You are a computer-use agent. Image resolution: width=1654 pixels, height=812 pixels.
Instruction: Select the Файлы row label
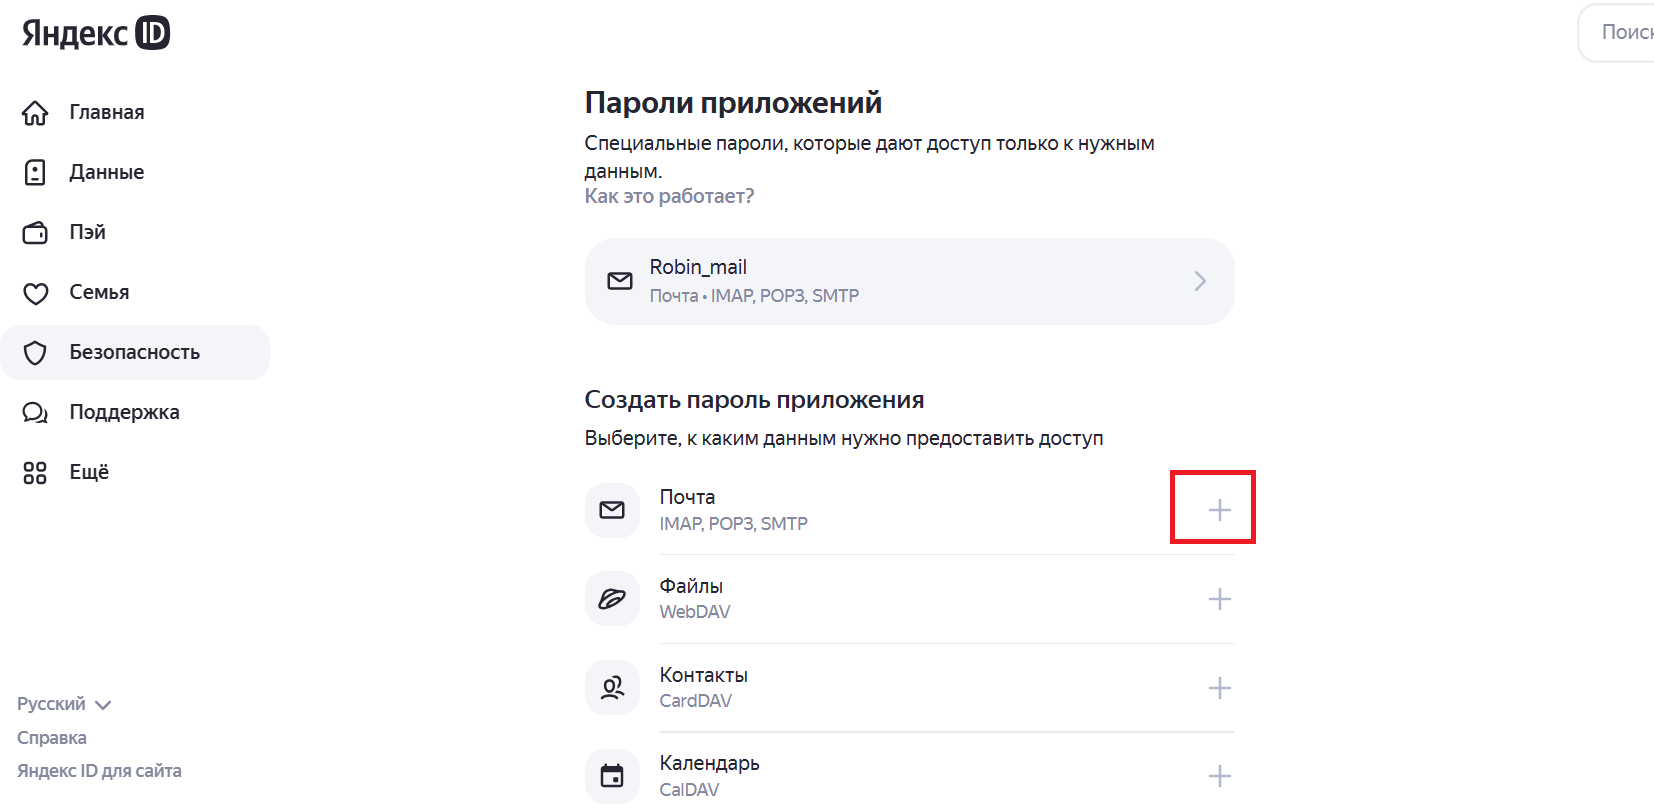pyautogui.click(x=691, y=586)
